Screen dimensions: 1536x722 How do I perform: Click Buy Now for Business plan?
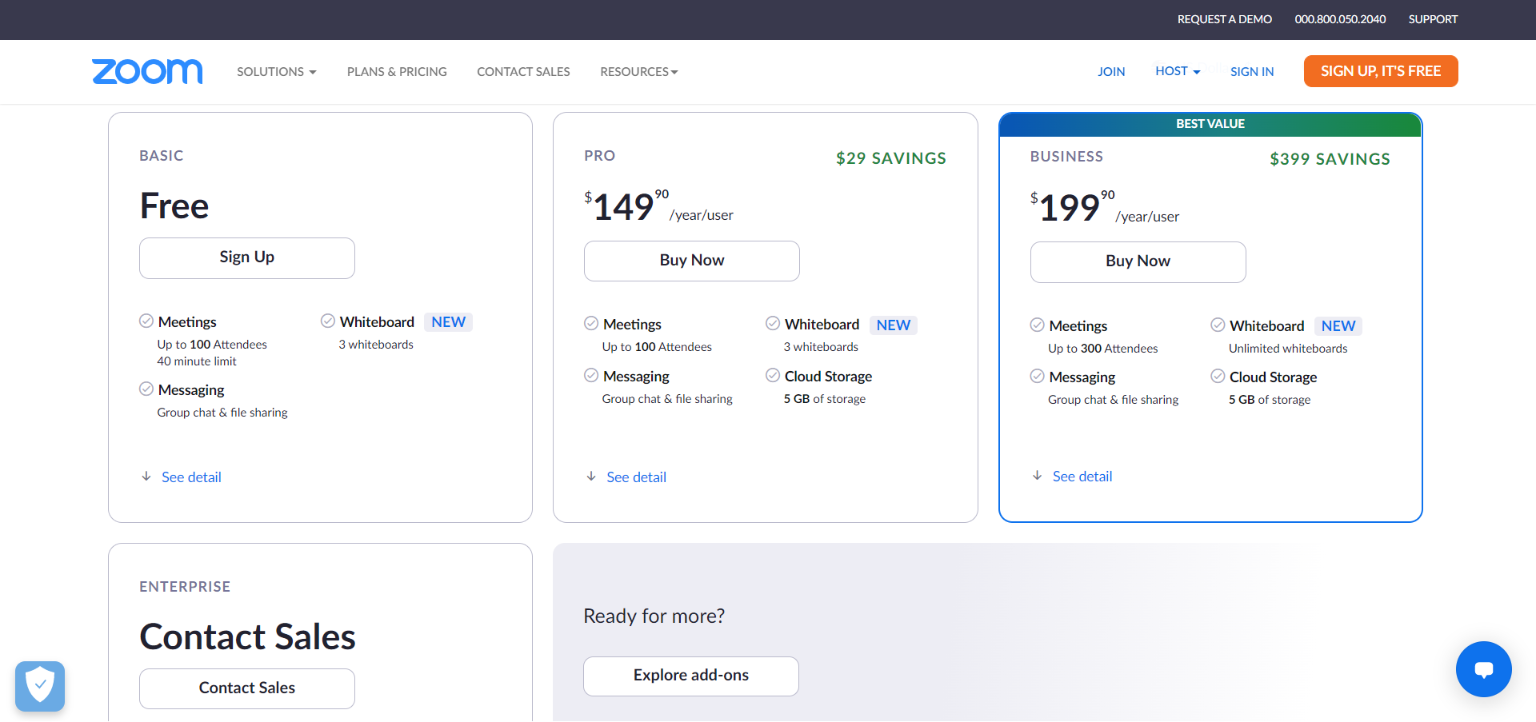[1138, 261]
